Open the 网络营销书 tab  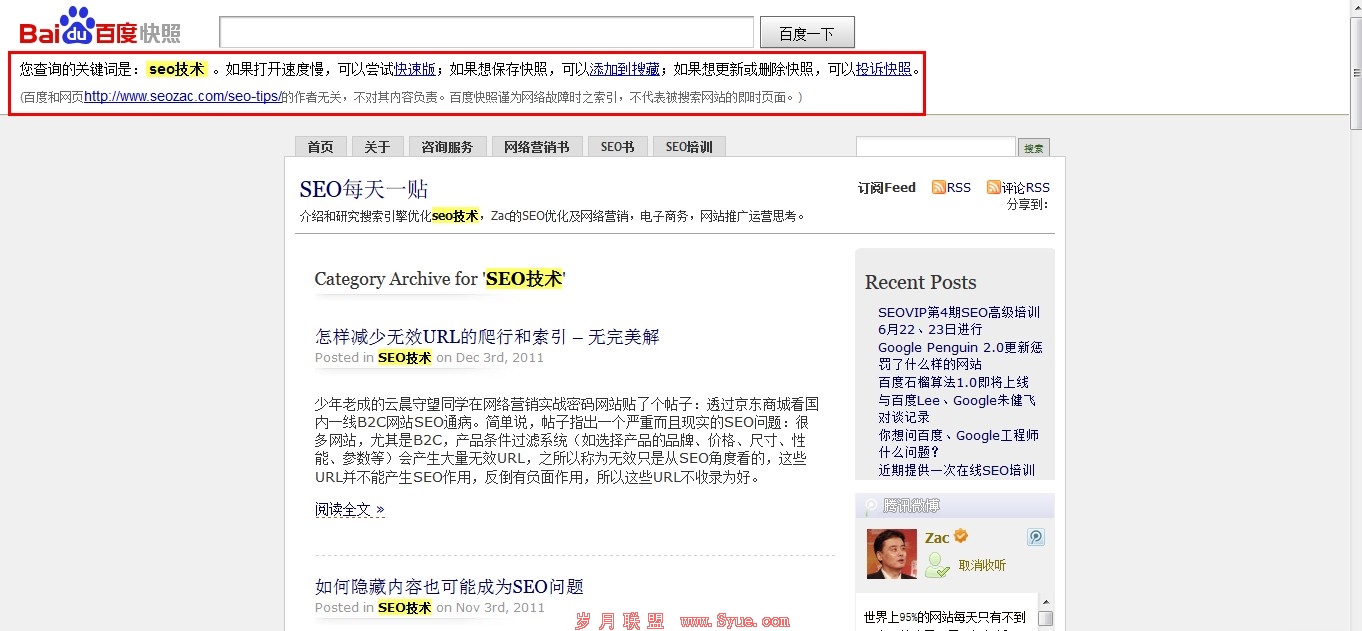536,147
